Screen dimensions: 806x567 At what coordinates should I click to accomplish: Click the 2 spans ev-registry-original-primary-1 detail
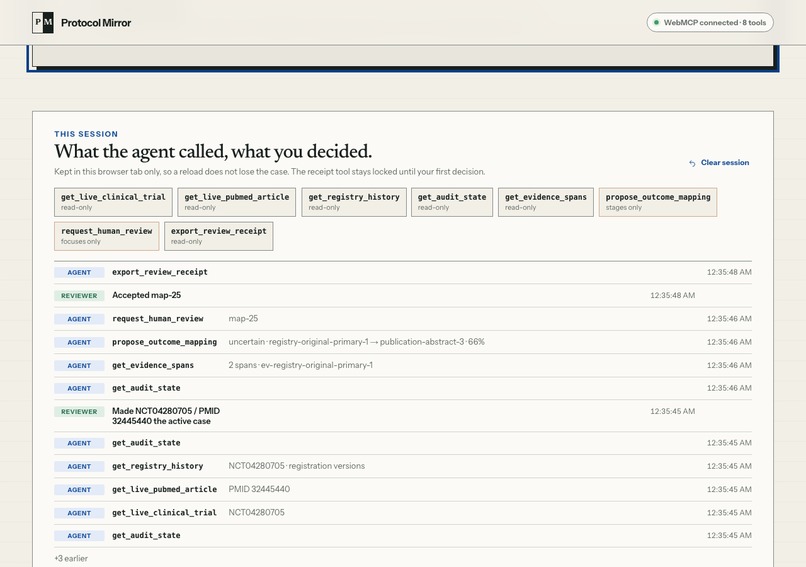[x=301, y=365]
